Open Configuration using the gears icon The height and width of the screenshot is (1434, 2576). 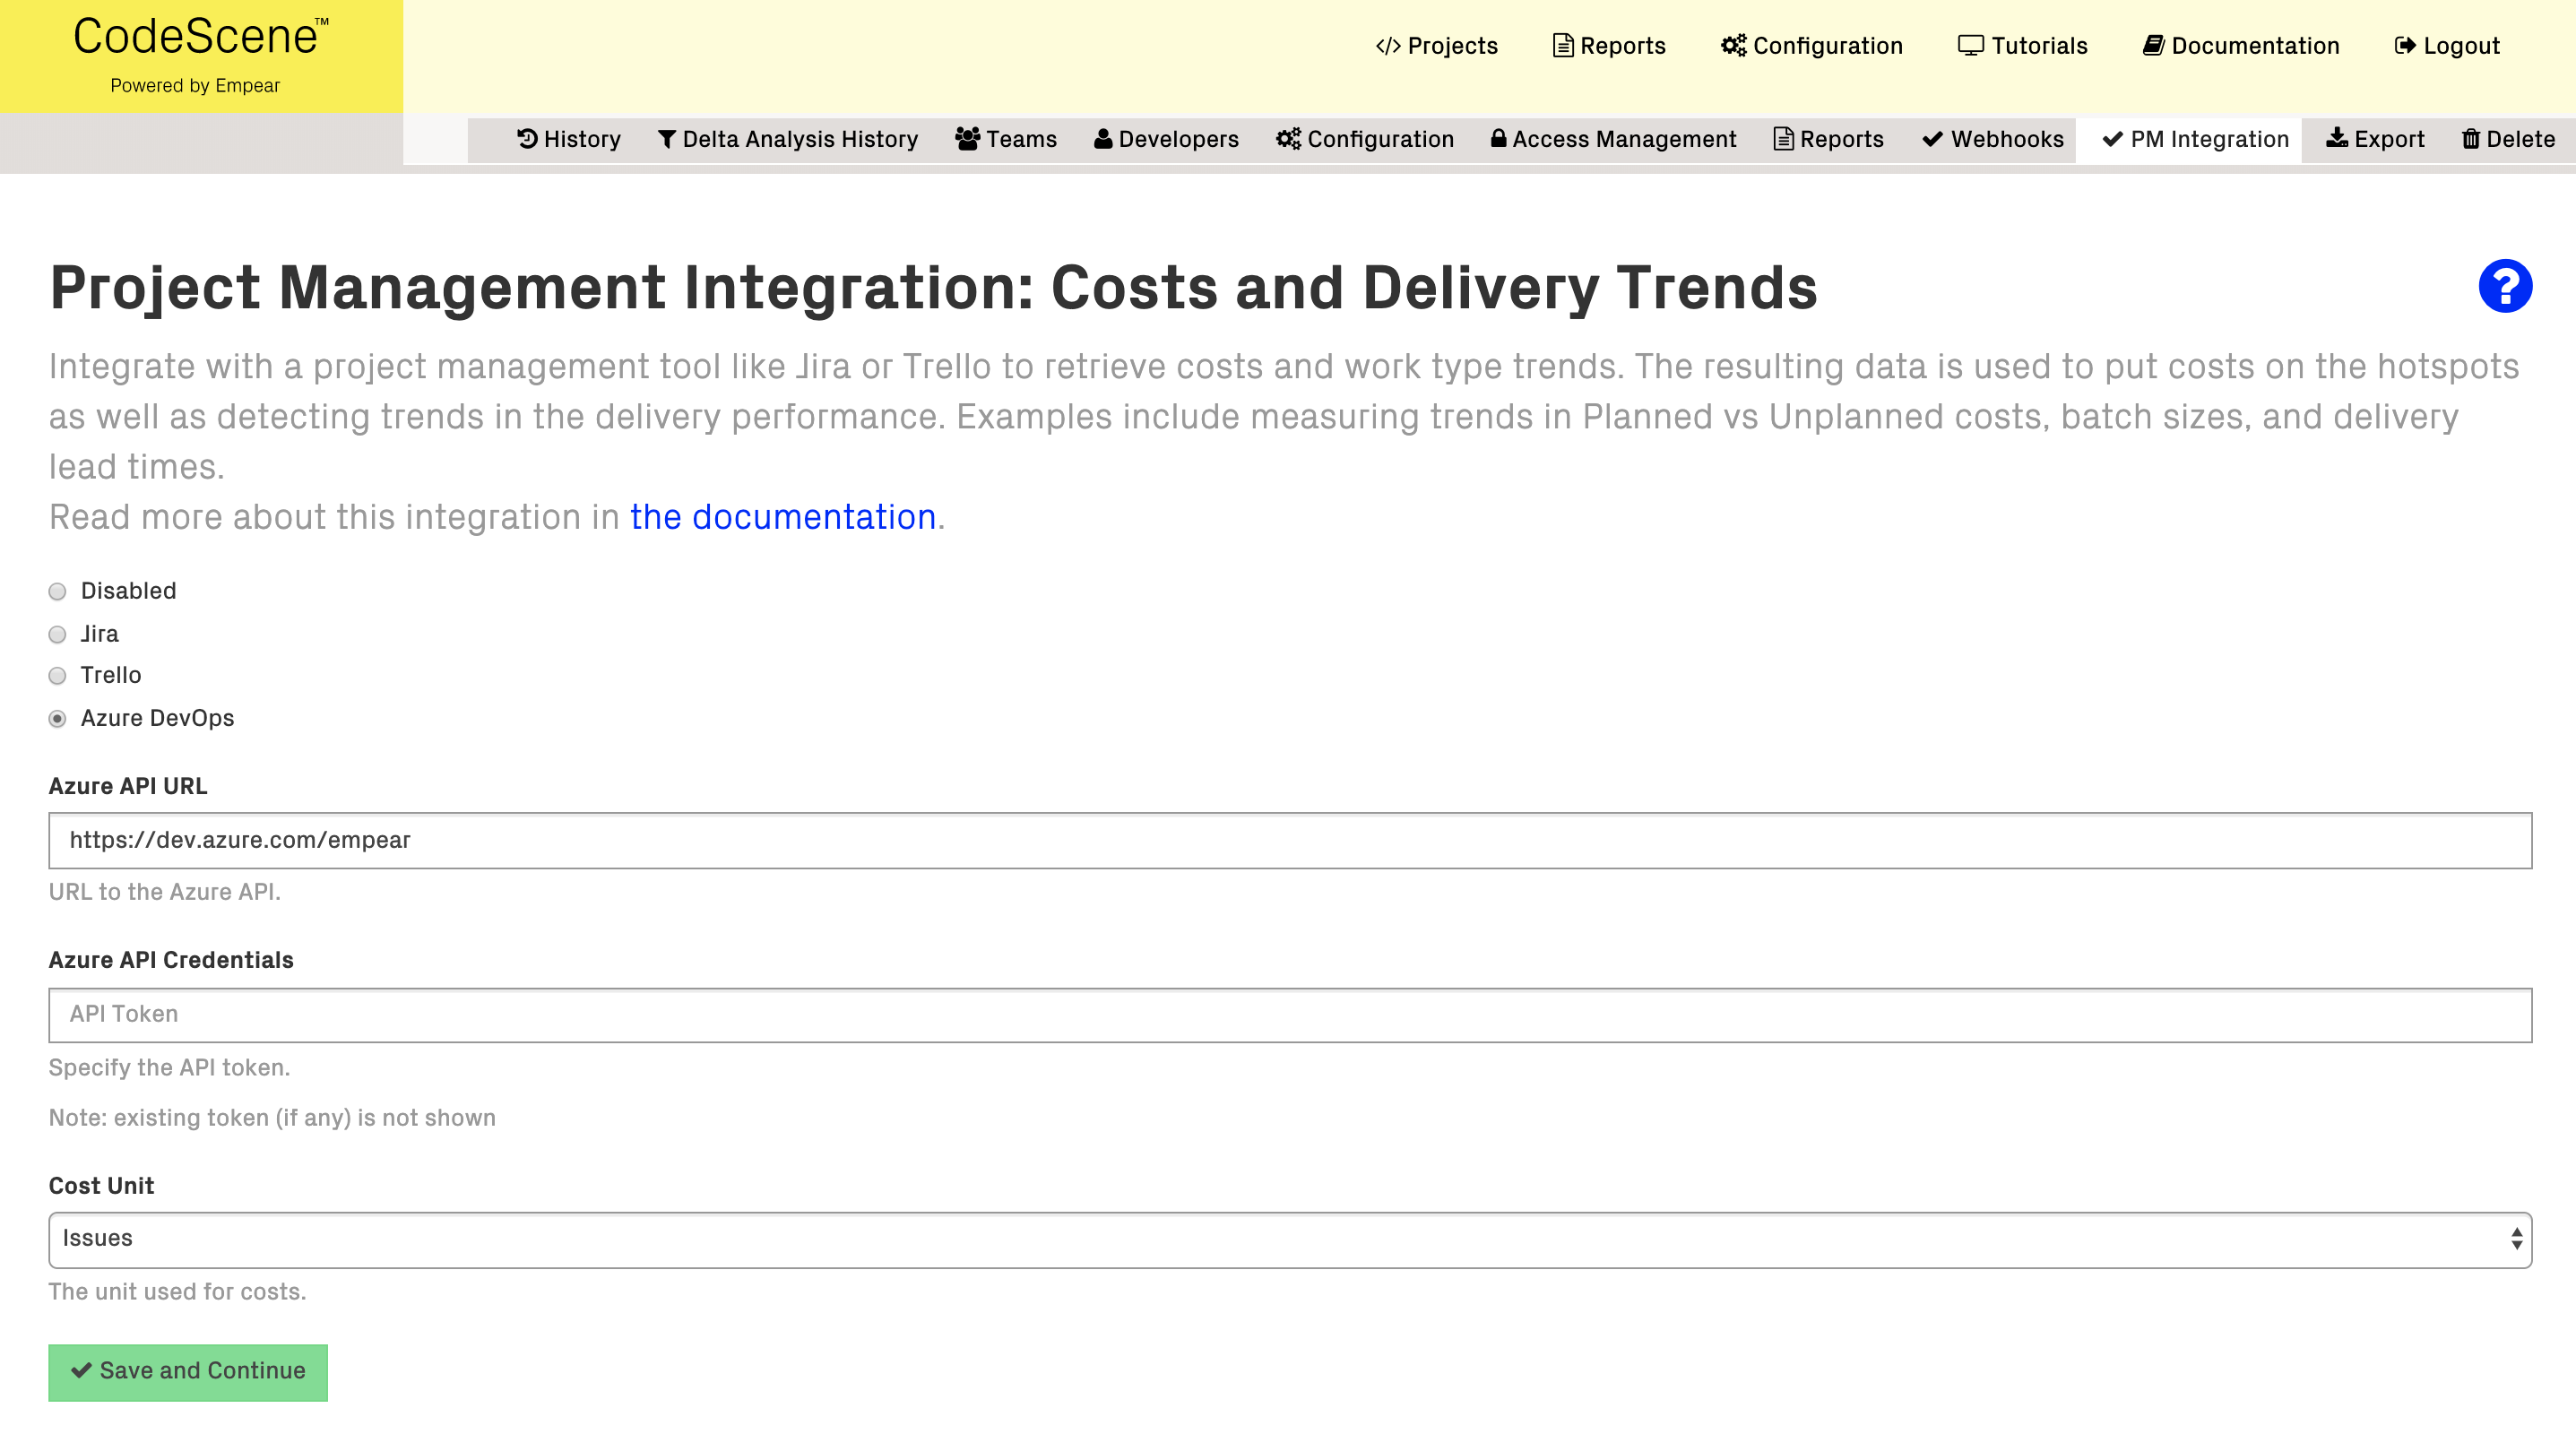pos(1732,45)
